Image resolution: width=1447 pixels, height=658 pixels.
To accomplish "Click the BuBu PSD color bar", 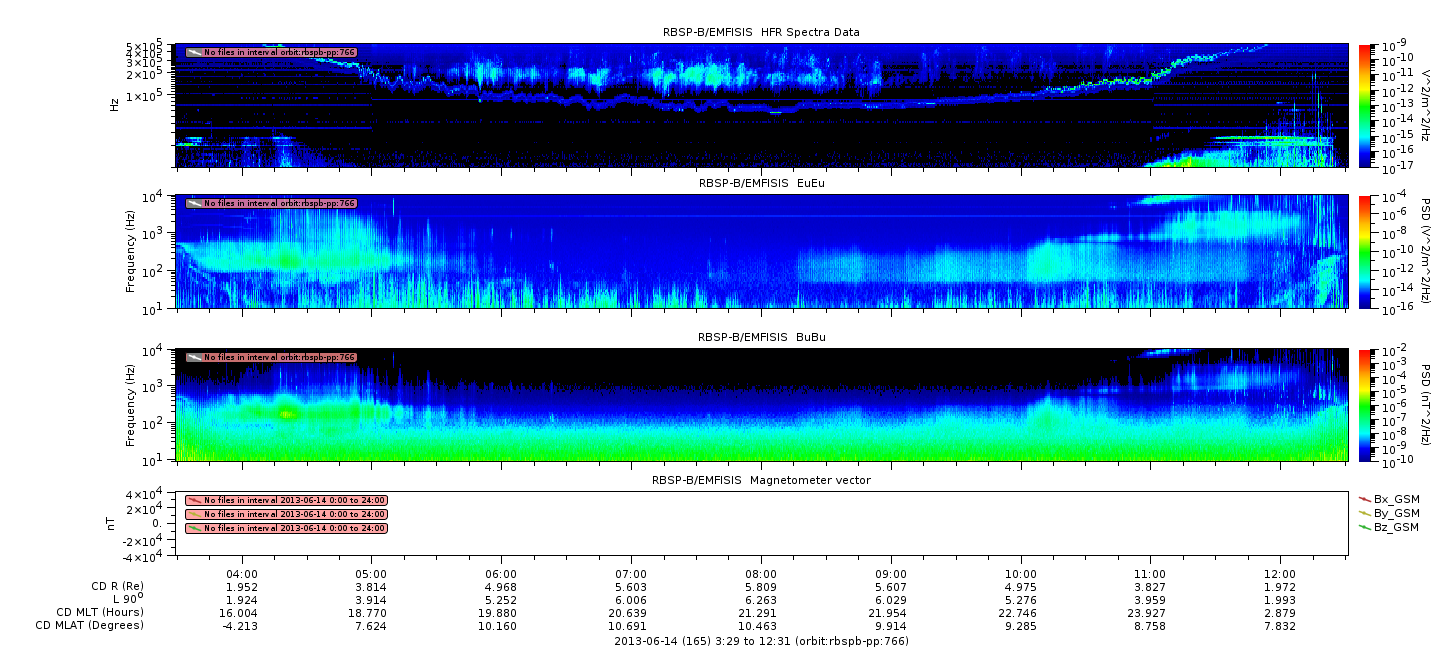I will coord(1365,405).
